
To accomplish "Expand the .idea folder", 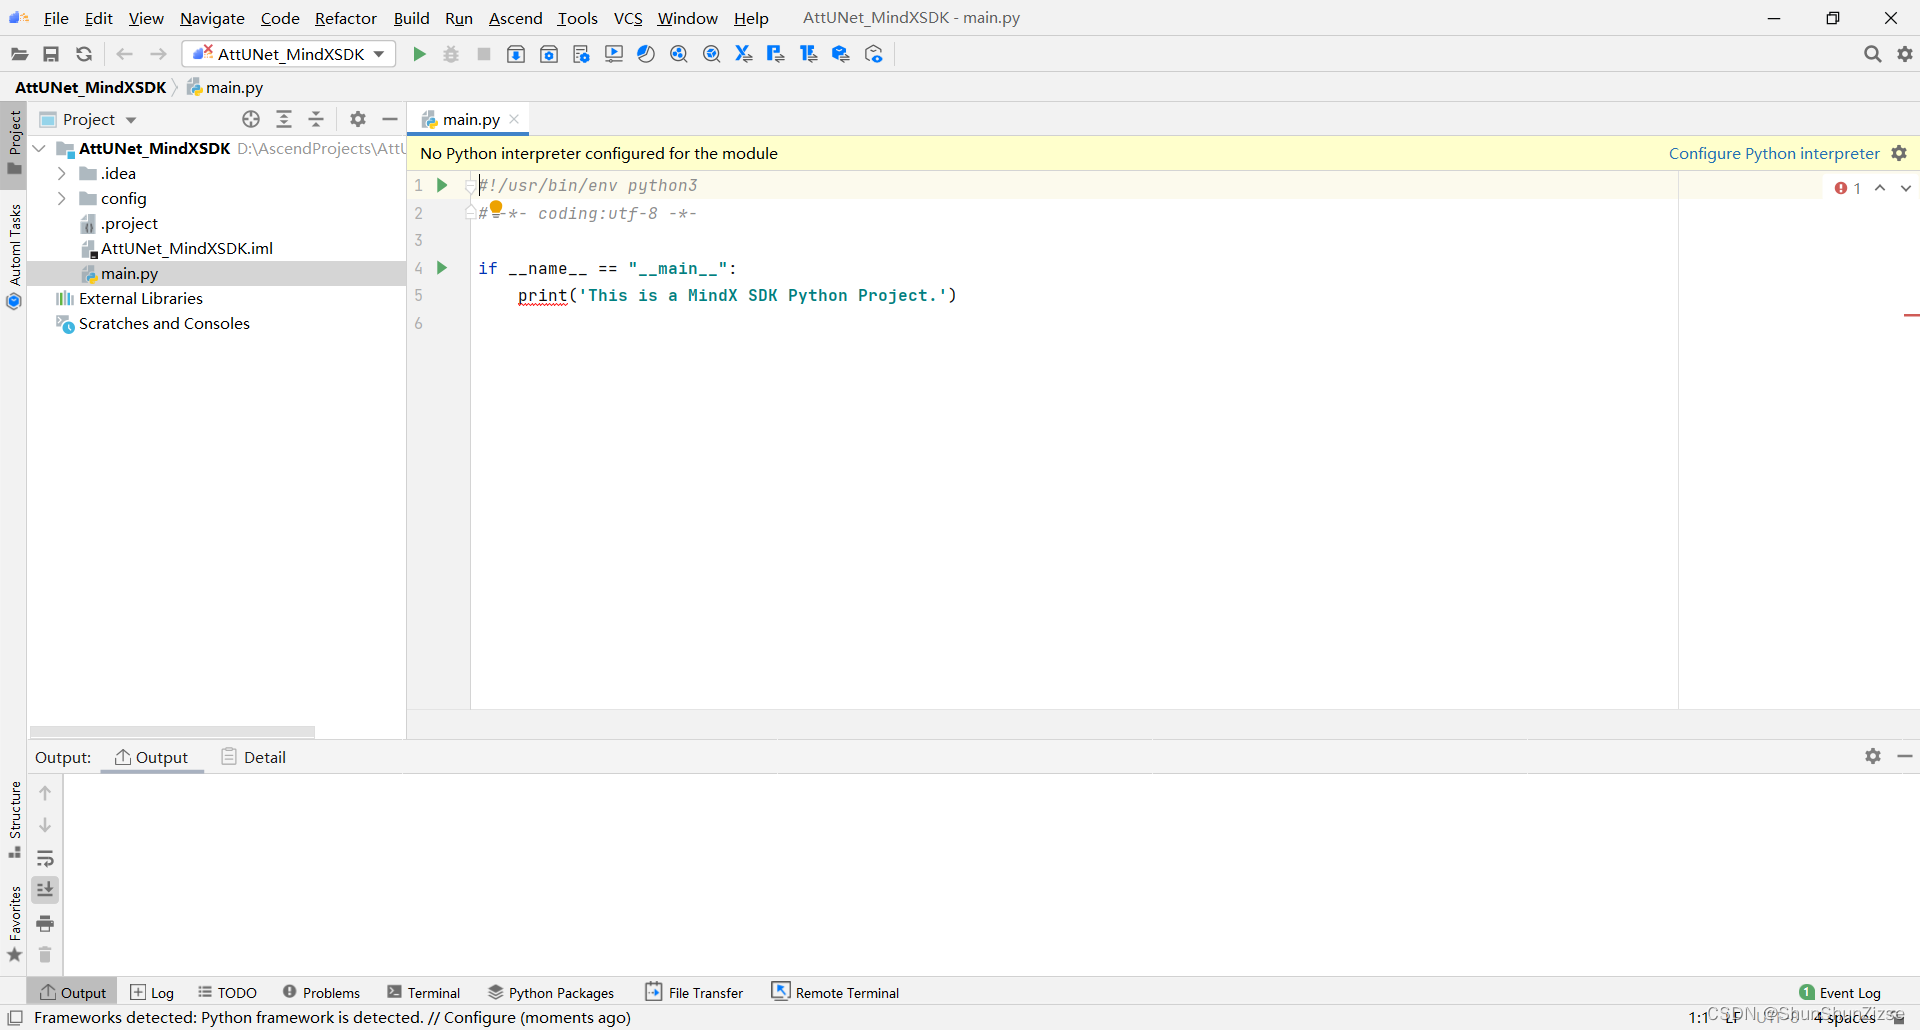I will point(62,173).
